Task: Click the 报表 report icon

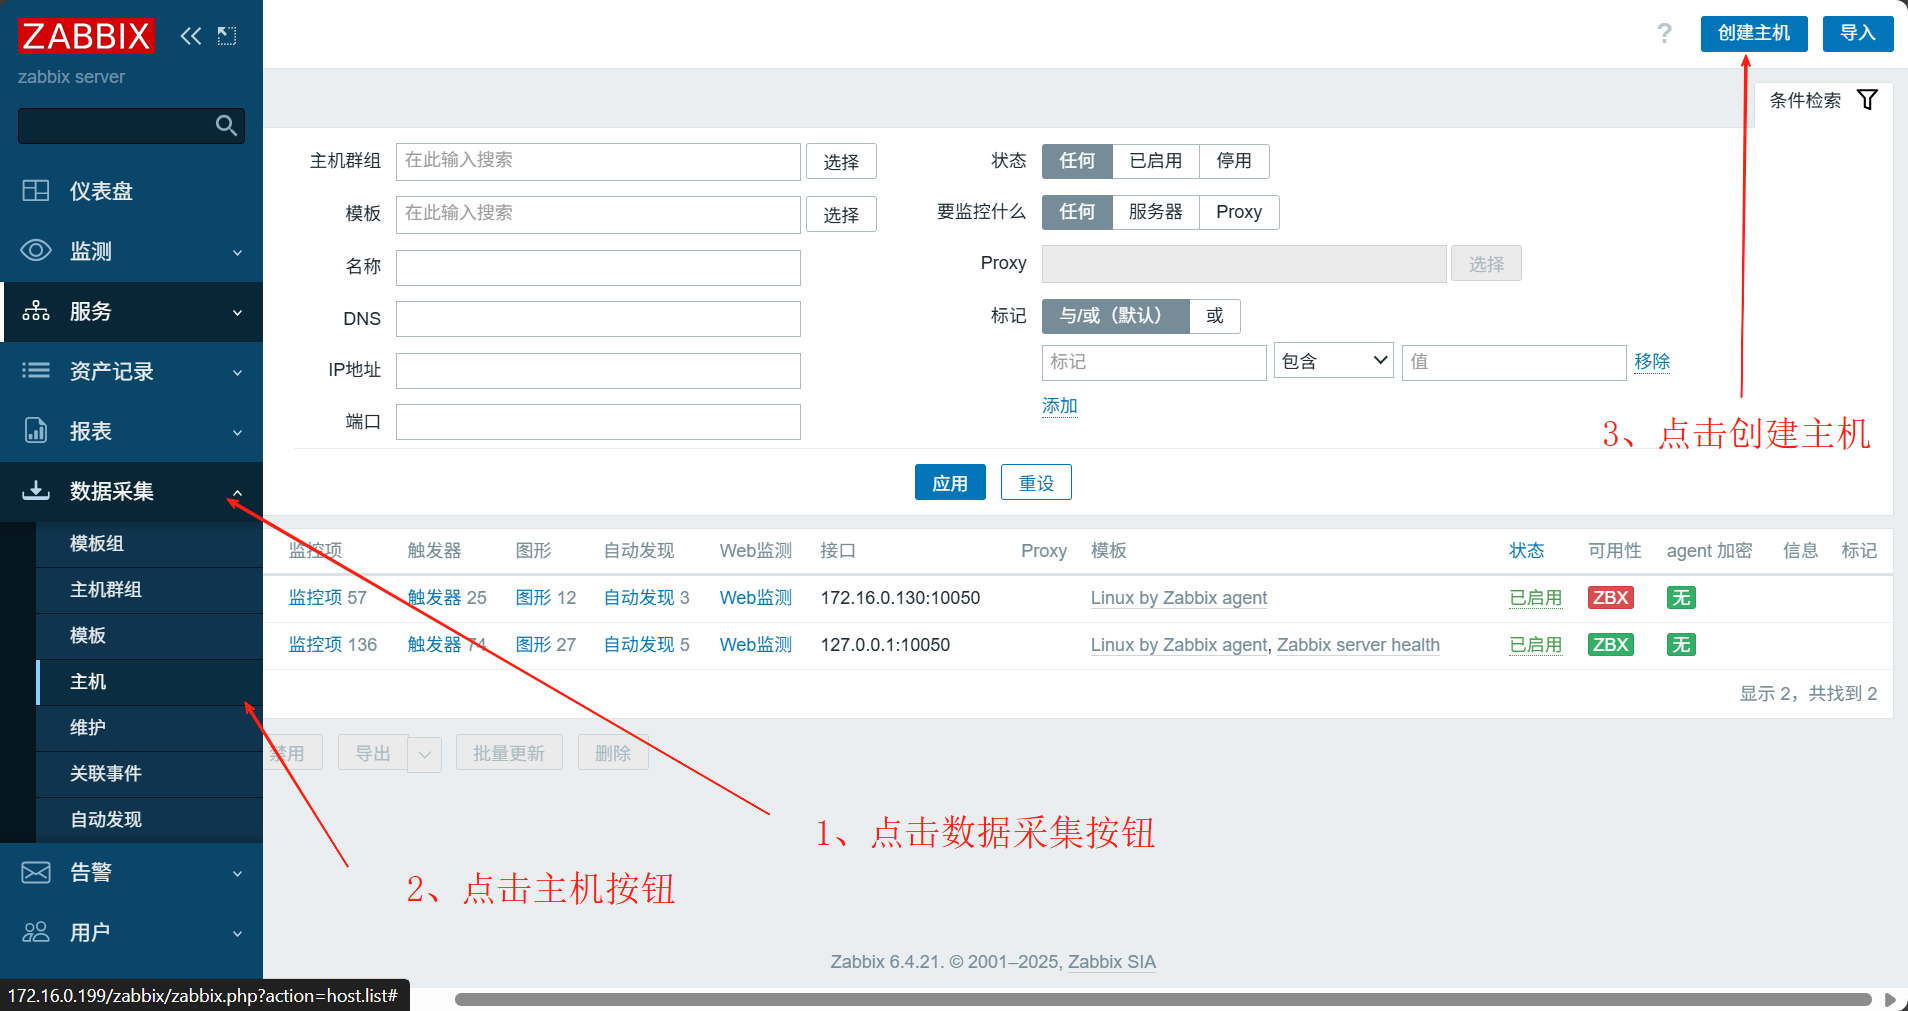Action: [x=36, y=430]
